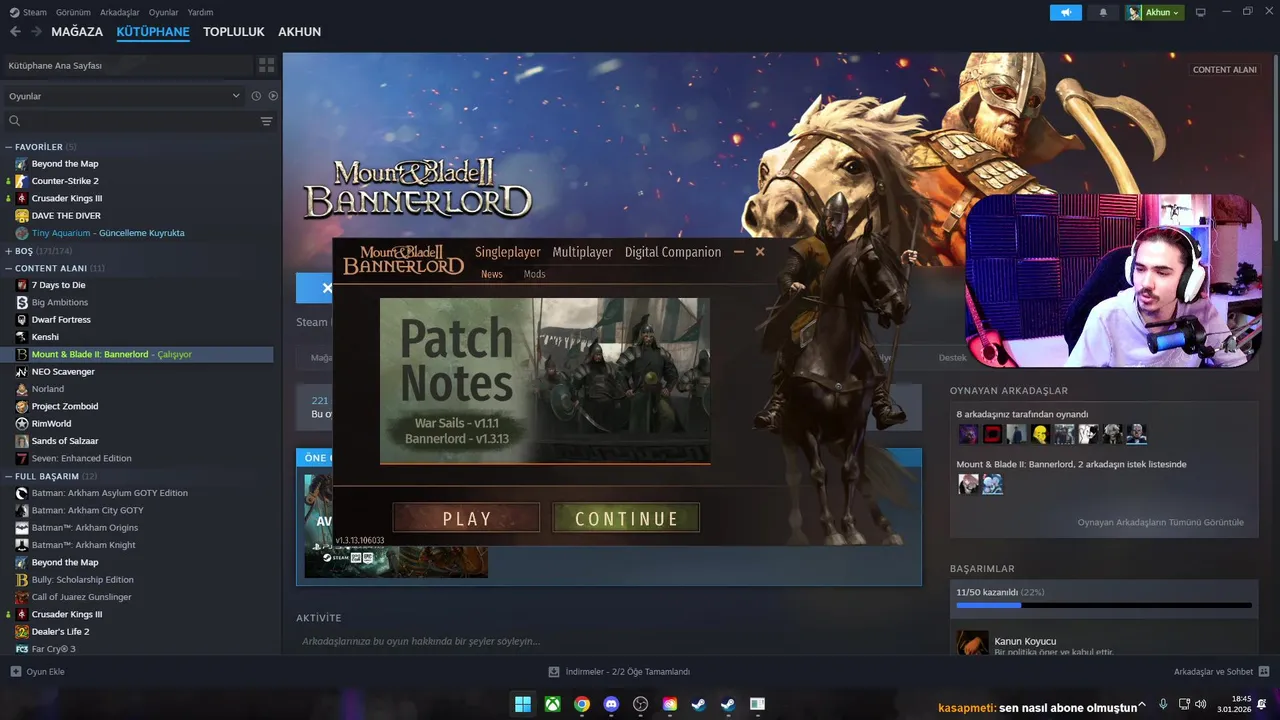View Oynayan Arkadaşların Tümünü Görüntüle link

[1161, 522]
